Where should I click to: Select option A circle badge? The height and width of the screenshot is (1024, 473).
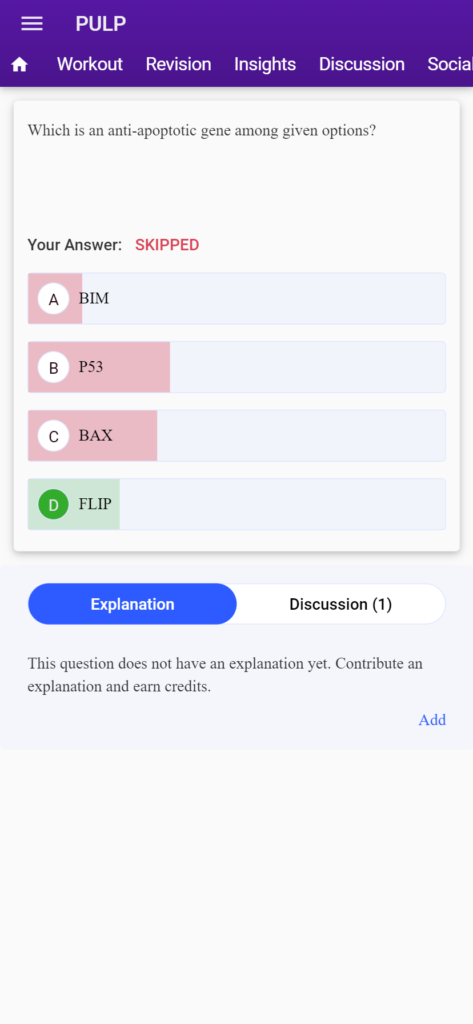coord(54,299)
